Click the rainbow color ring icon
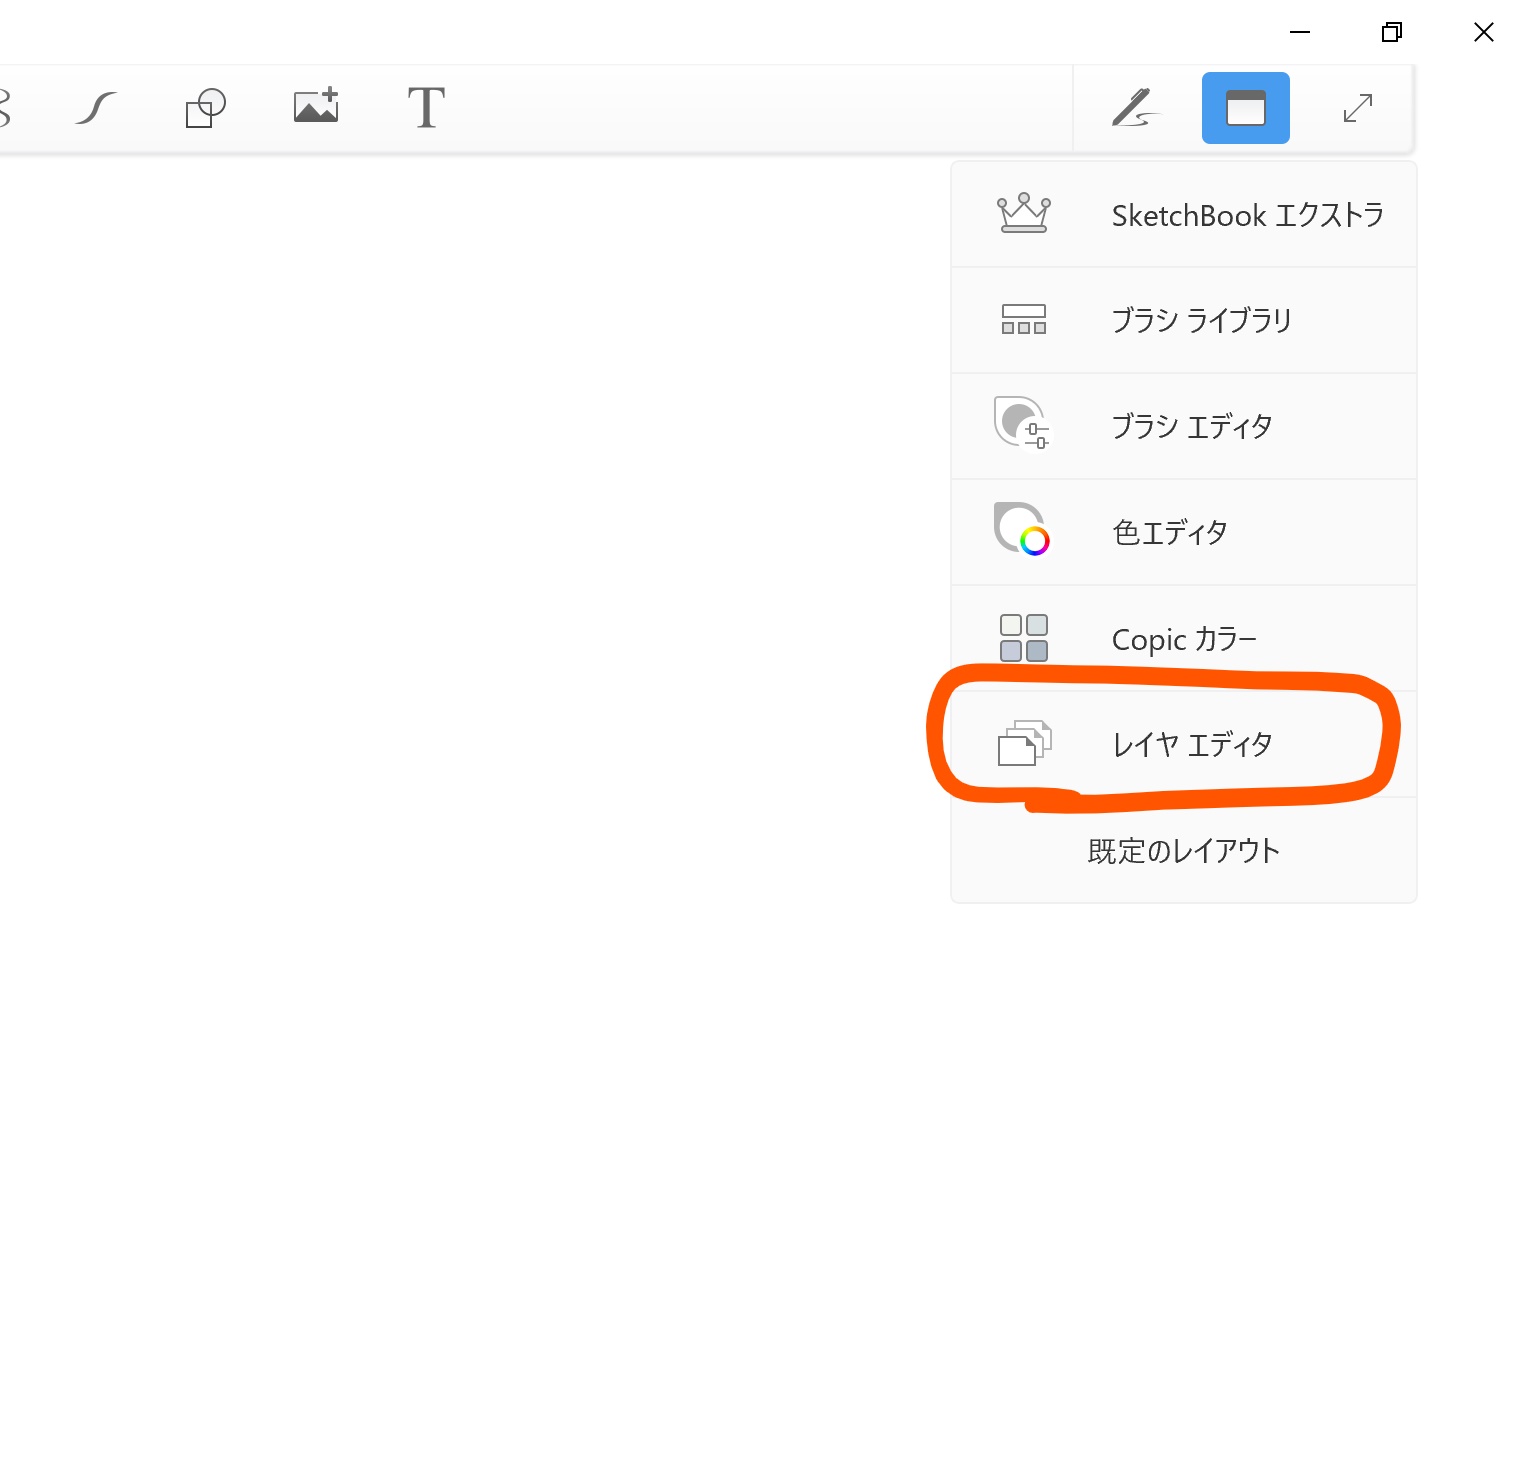The image size is (1516, 1468). (x=1034, y=541)
